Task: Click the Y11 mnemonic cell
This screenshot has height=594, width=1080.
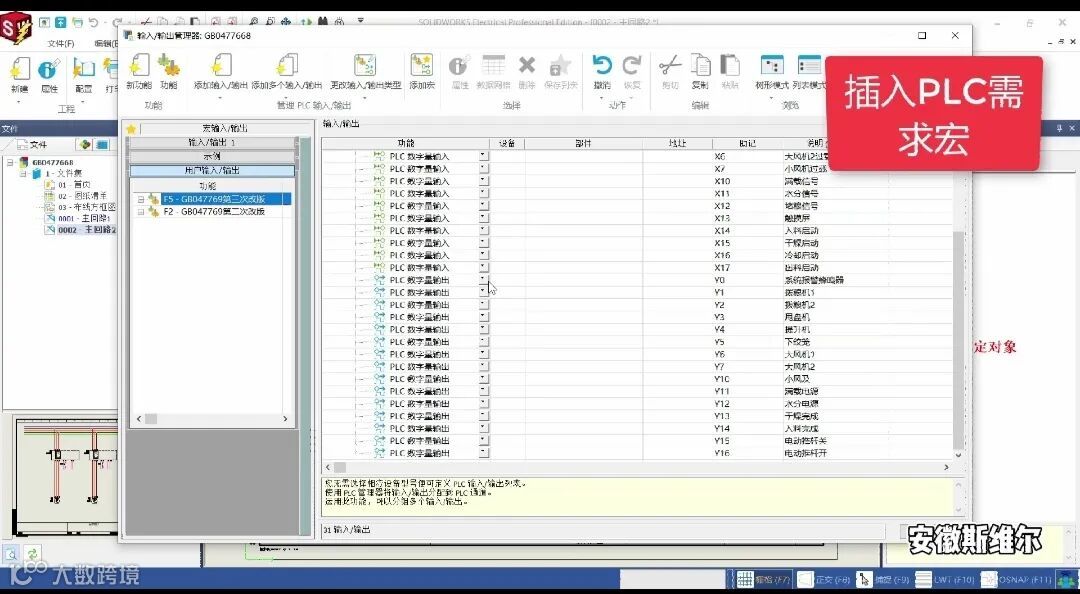Action: [x=747, y=391]
